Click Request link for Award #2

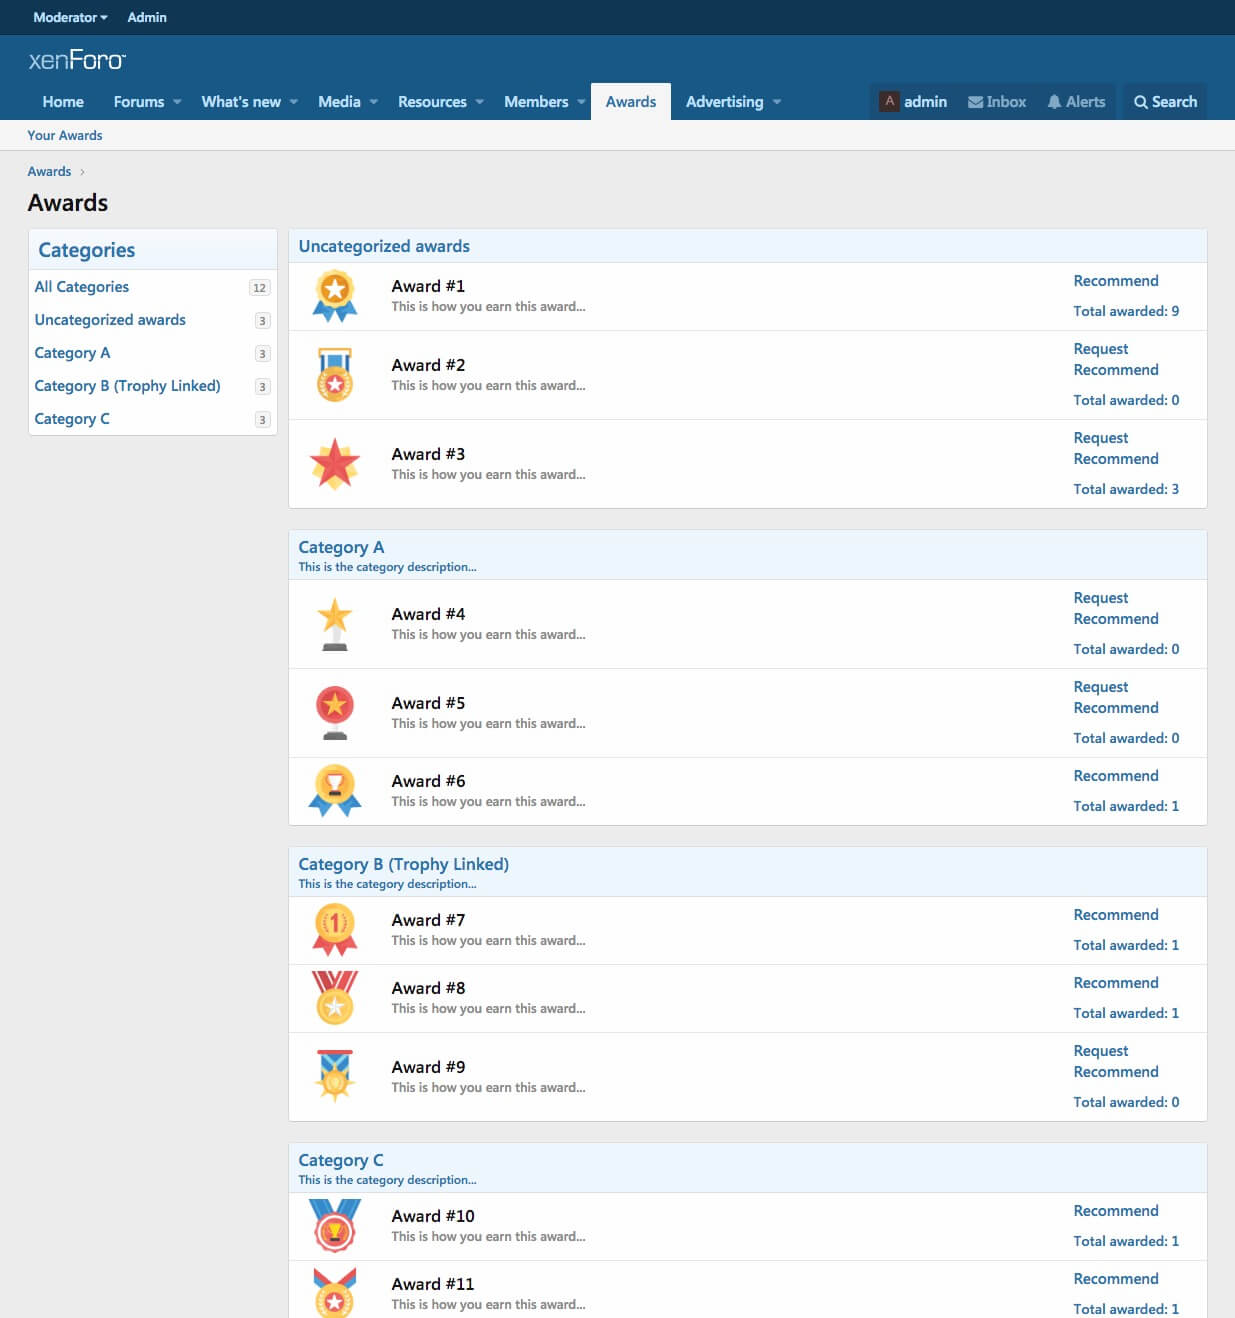tap(1100, 349)
